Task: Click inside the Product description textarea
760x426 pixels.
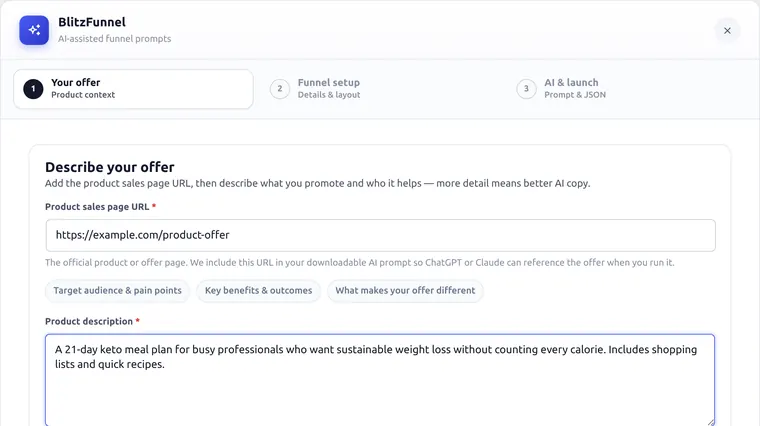Action: click(380, 380)
